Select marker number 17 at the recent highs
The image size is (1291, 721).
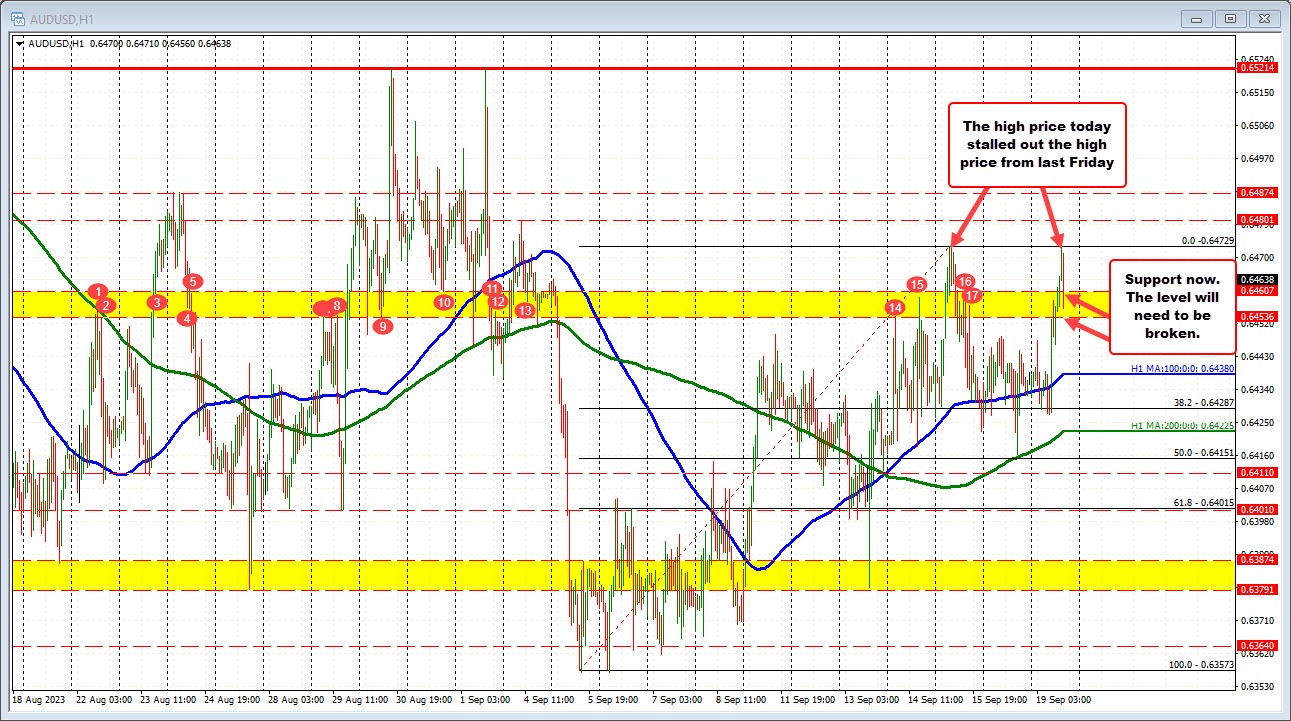tap(970, 296)
